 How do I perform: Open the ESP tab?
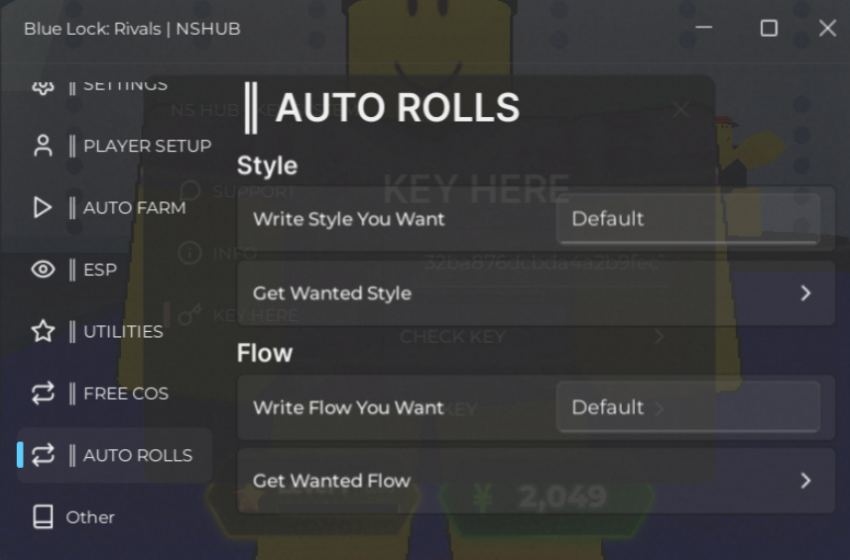[x=114, y=269]
